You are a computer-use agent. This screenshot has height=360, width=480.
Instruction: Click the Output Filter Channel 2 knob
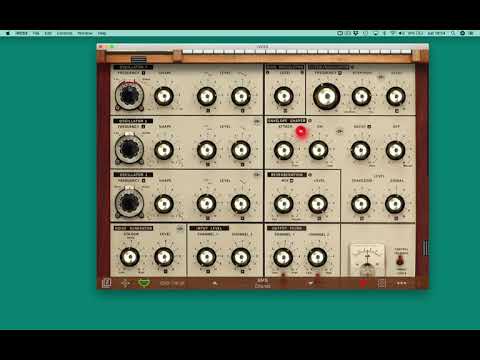pos(317,257)
